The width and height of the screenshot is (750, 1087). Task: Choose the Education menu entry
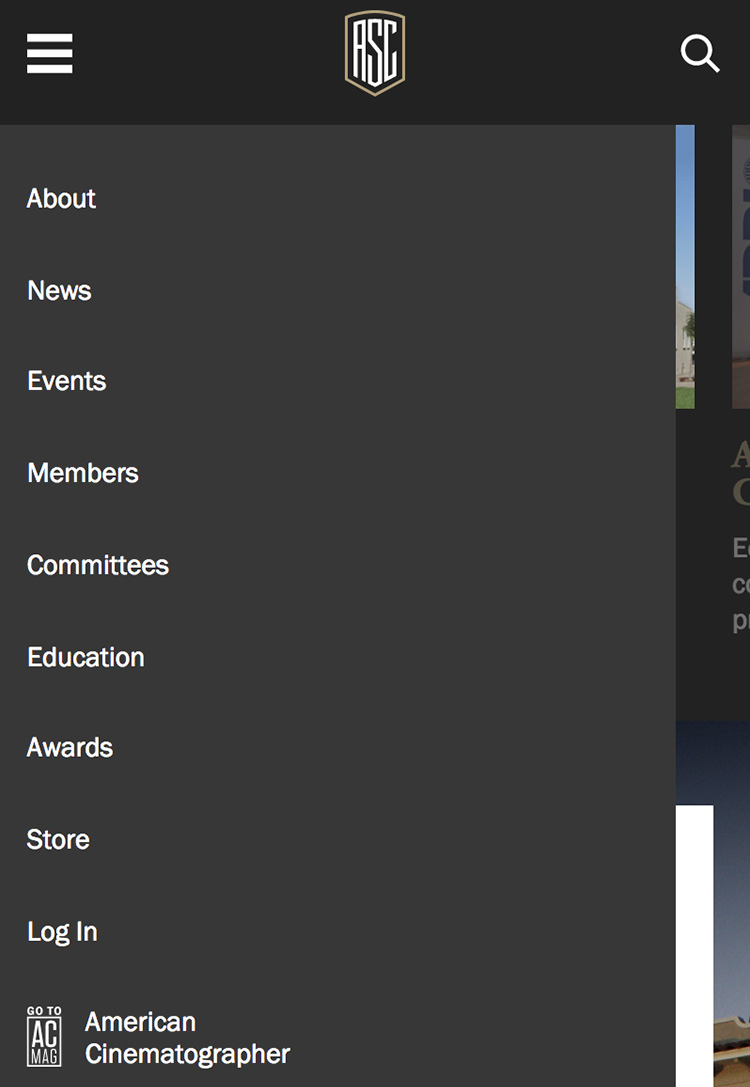(86, 657)
